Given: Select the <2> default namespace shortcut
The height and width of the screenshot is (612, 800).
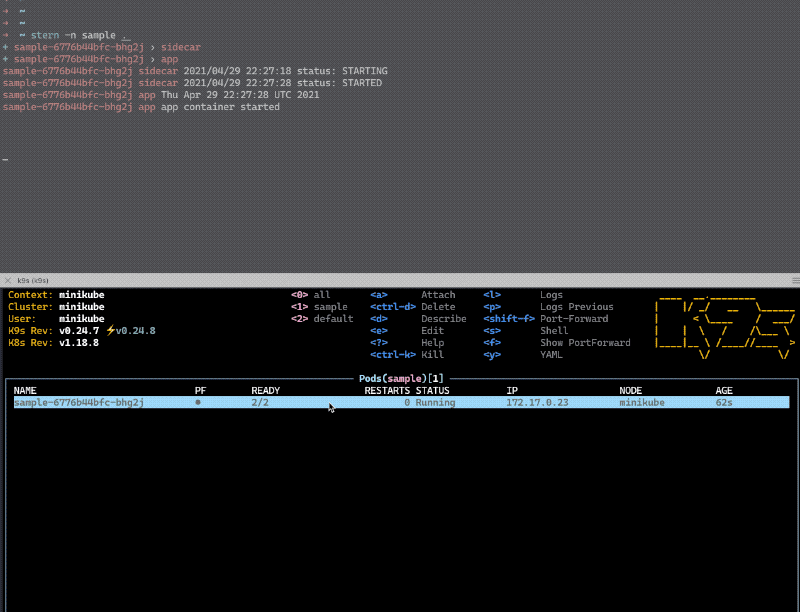Looking at the screenshot, I should [x=322, y=319].
